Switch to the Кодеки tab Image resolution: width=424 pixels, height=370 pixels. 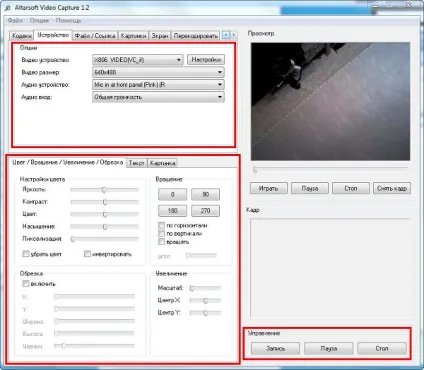22,35
